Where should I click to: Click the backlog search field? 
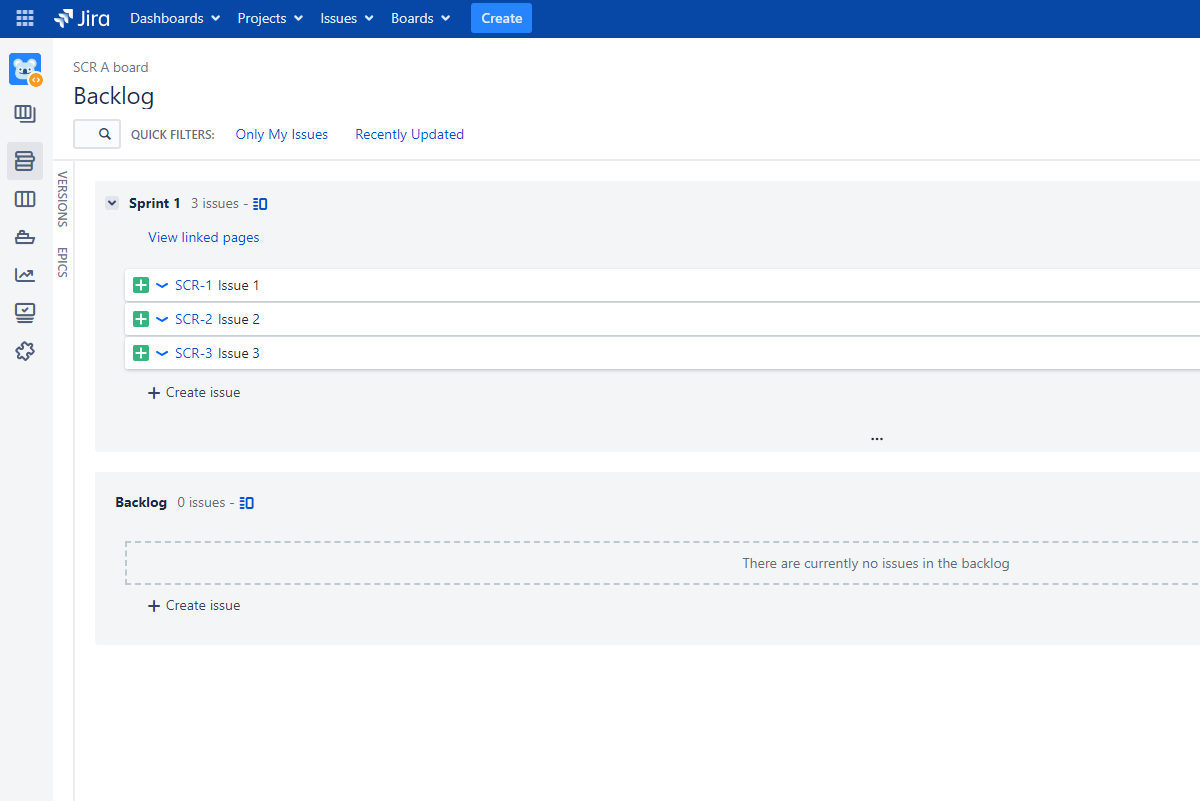(x=97, y=134)
